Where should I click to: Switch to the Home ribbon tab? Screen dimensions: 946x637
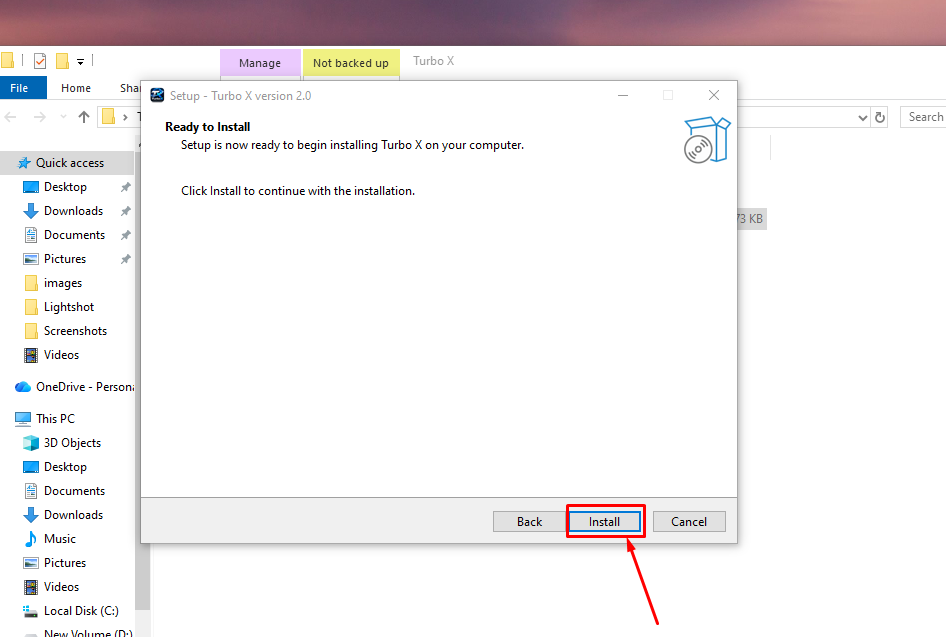point(76,88)
